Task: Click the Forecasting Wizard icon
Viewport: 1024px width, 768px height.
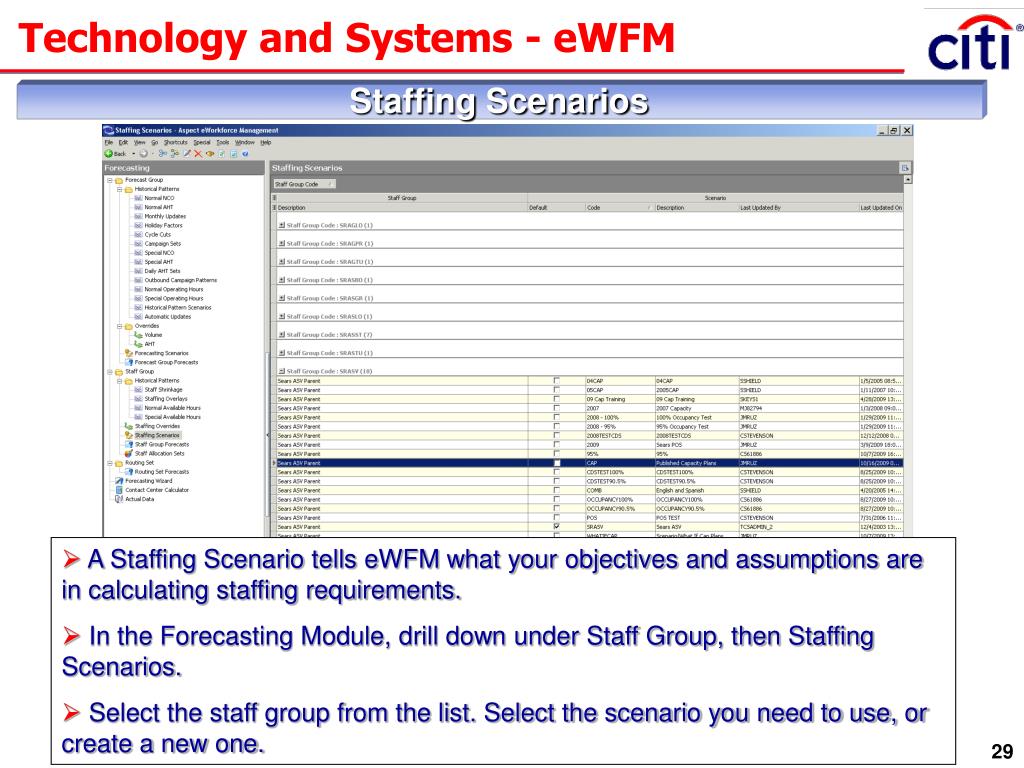Action: tap(119, 481)
